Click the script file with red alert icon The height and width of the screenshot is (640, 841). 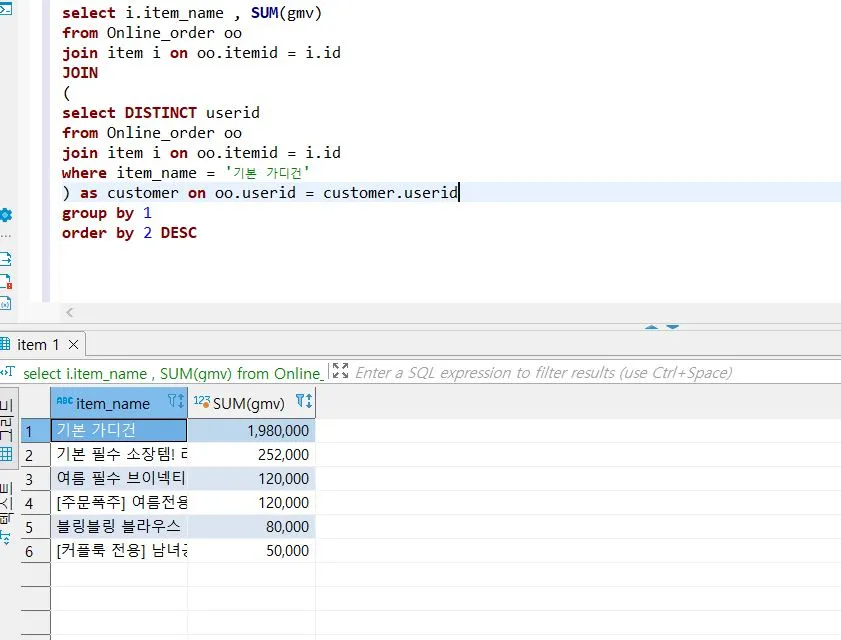point(5,282)
